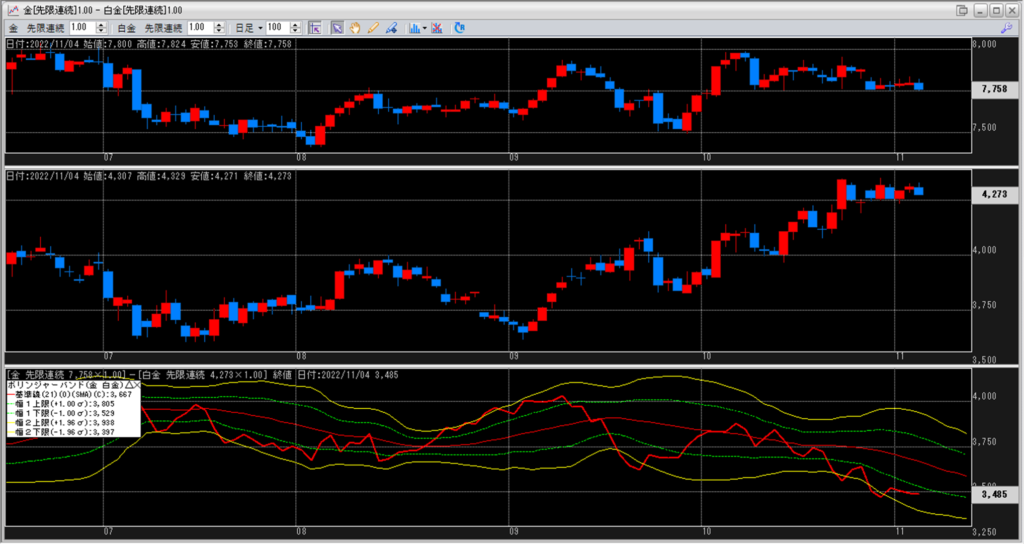
Task: Toggle the crosshair display button
Action: [313, 27]
